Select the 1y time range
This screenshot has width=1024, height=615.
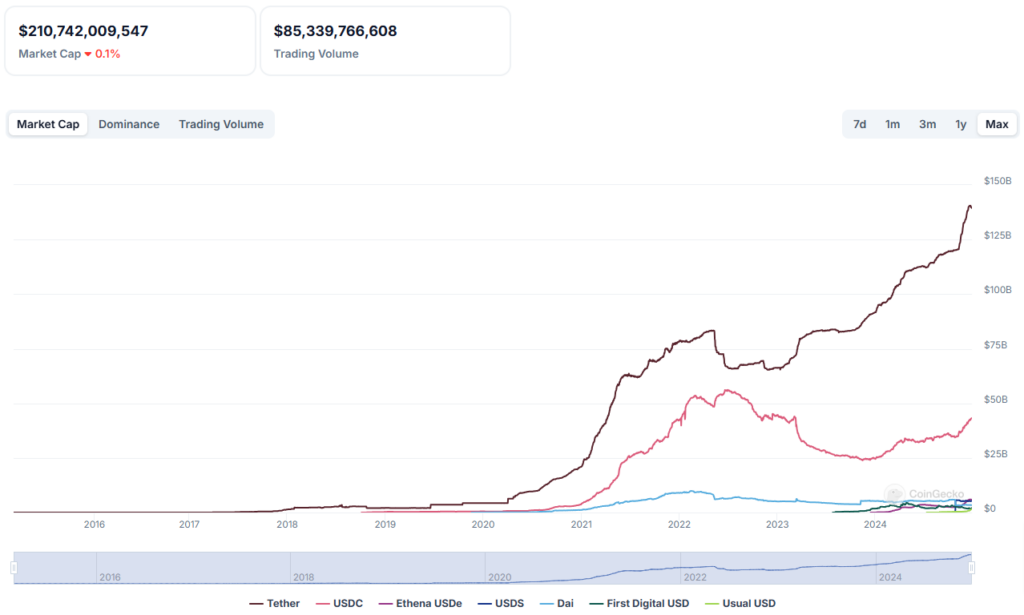click(x=961, y=124)
